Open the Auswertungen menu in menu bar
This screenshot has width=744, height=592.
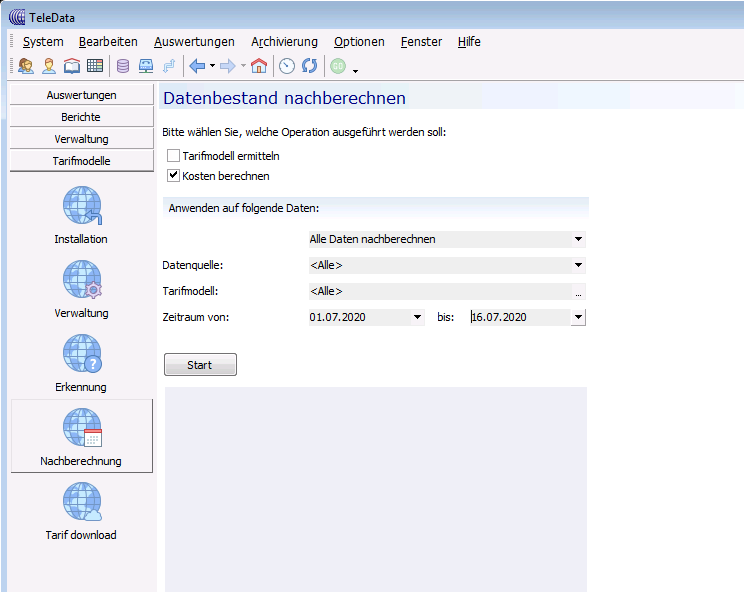pyautogui.click(x=194, y=42)
